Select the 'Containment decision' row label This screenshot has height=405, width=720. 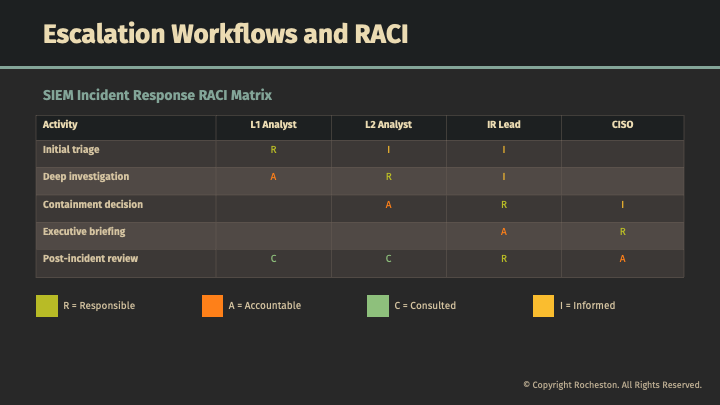click(93, 205)
